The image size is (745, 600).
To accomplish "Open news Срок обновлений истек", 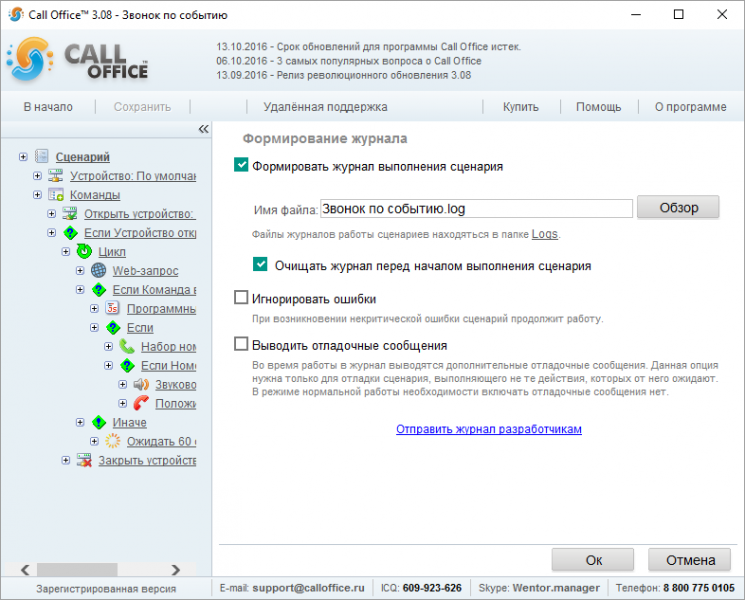I will [x=369, y=47].
